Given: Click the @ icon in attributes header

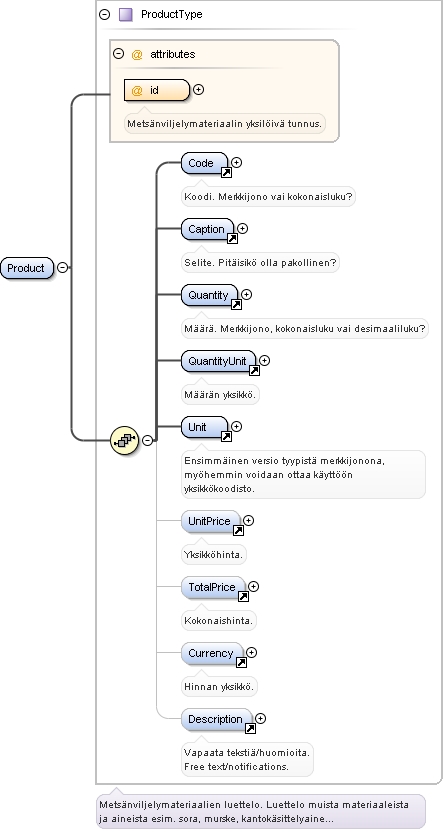Looking at the screenshot, I should pos(137,54).
